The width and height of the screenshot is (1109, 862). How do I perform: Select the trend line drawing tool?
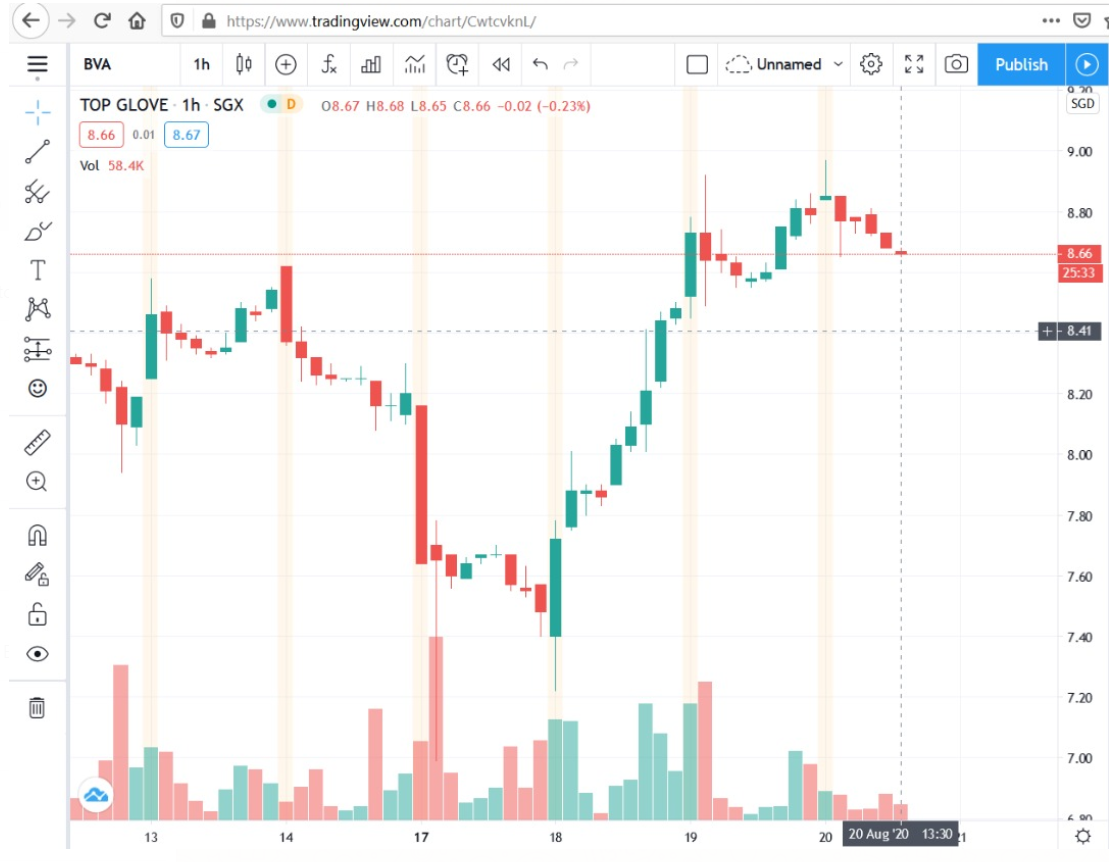point(37,152)
